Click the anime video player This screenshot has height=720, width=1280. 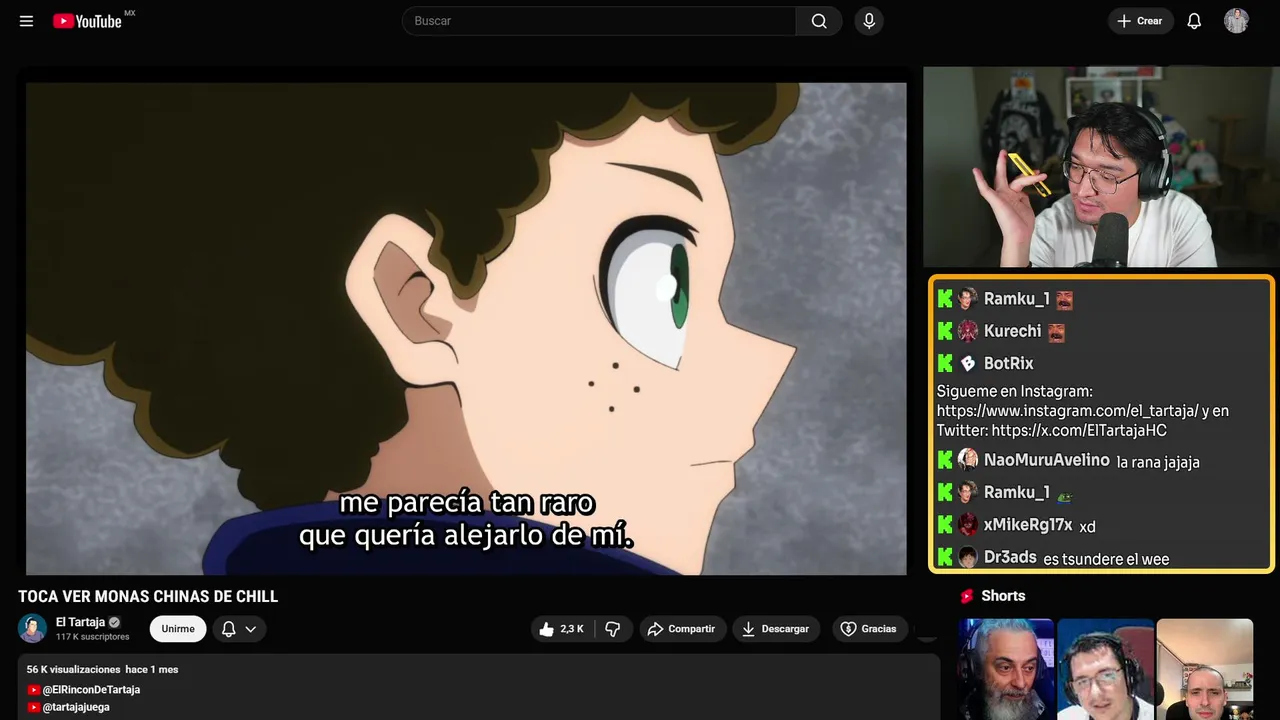[x=466, y=329]
